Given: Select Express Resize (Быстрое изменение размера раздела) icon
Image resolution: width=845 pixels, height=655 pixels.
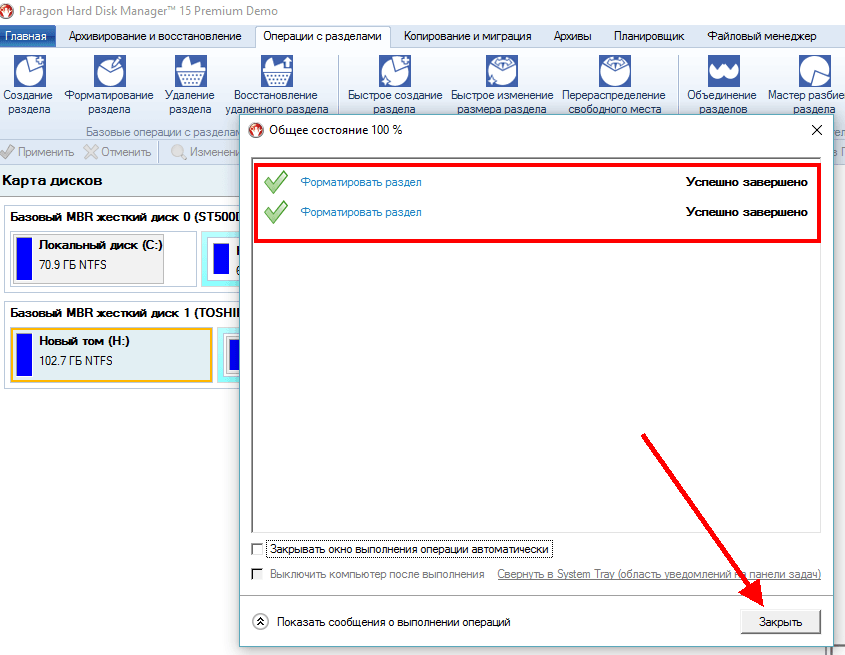Looking at the screenshot, I should tap(501, 73).
